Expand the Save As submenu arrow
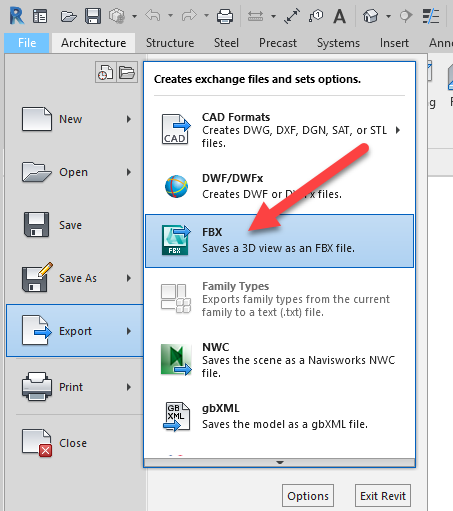The image size is (453, 511). click(129, 278)
